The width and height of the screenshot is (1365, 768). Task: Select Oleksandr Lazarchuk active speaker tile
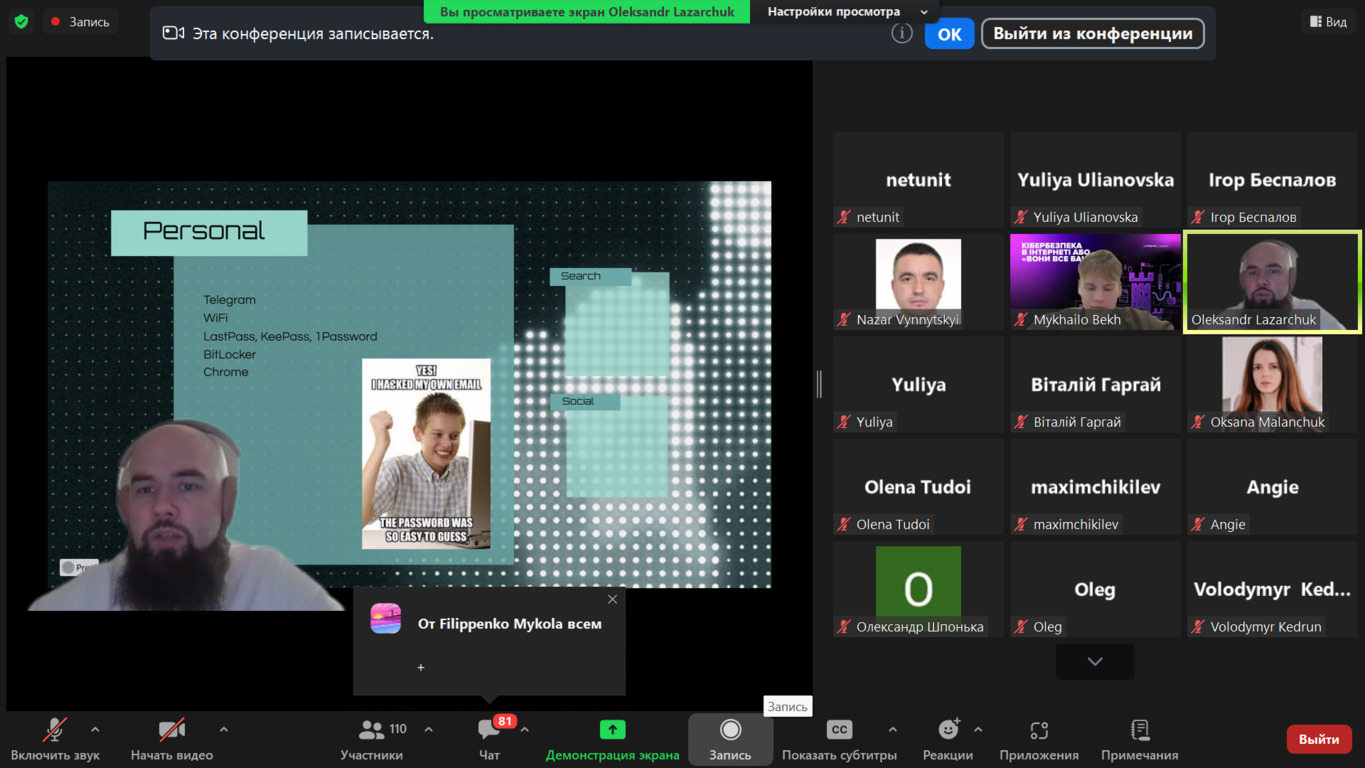(x=1272, y=282)
